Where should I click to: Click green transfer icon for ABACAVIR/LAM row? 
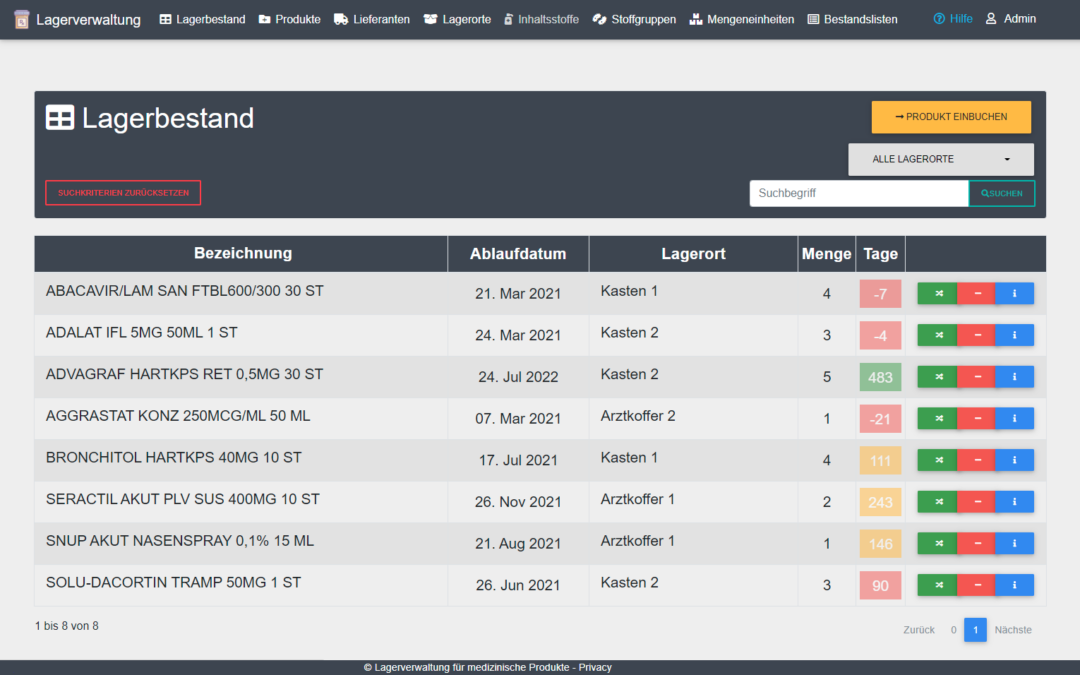[x=937, y=293]
